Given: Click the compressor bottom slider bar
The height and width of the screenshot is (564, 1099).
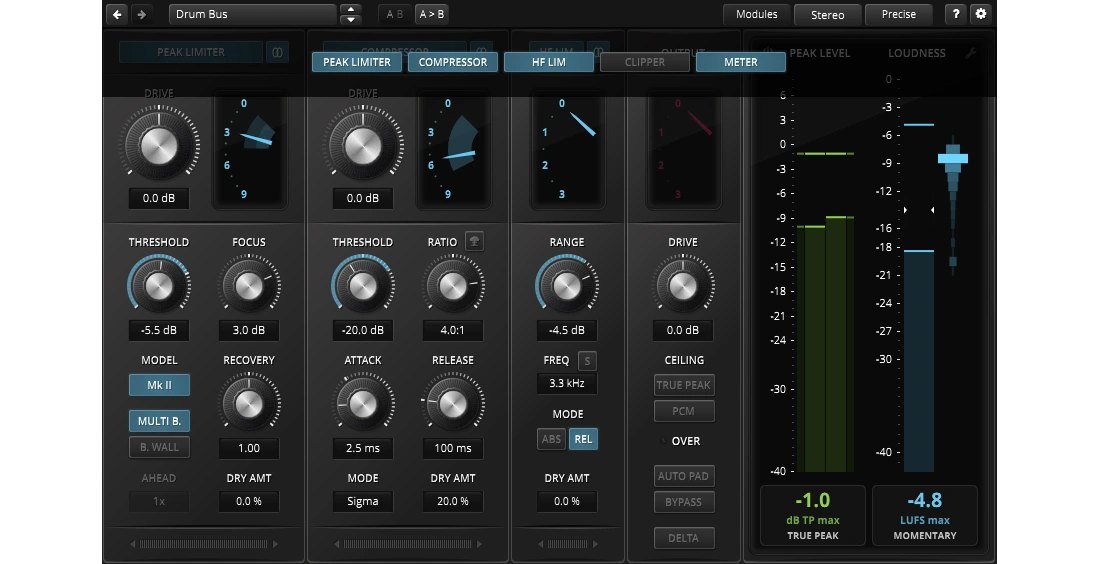Looking at the screenshot, I should (x=408, y=544).
